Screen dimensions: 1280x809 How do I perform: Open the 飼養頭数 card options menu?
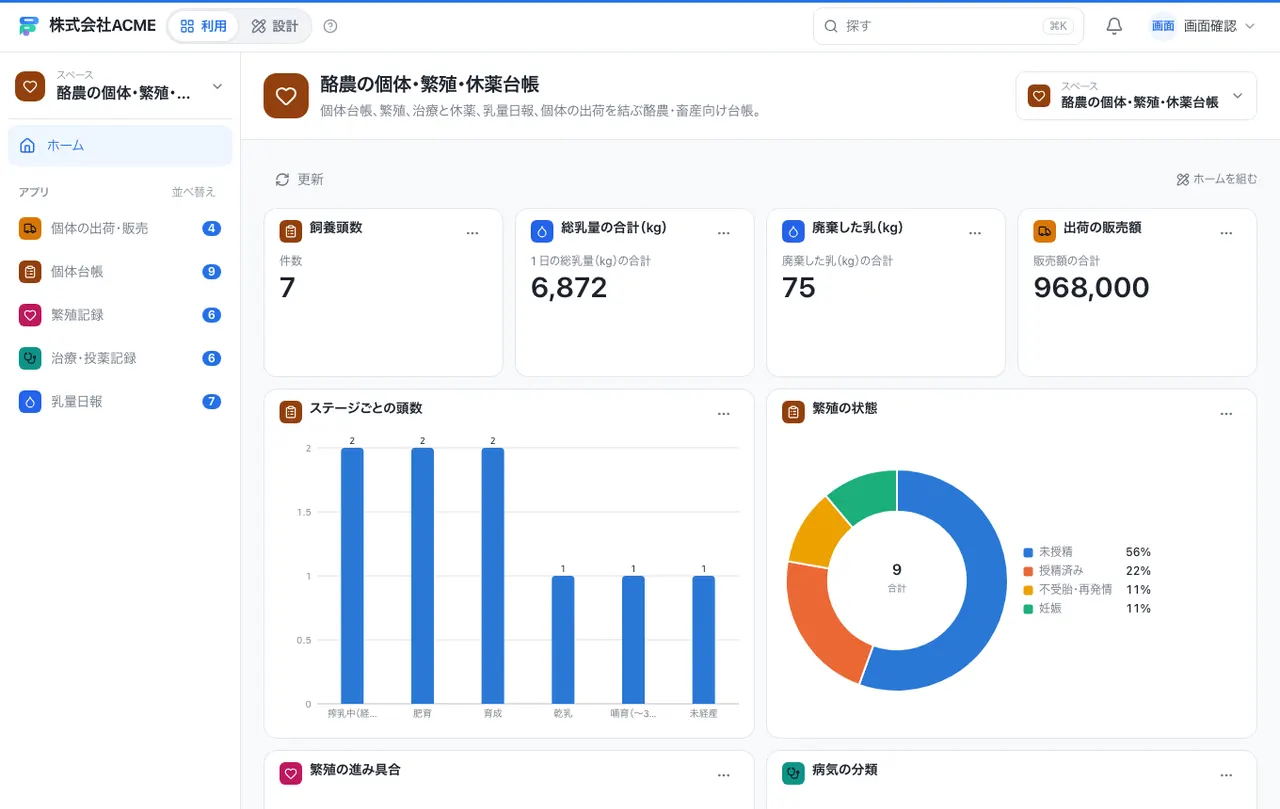click(473, 232)
